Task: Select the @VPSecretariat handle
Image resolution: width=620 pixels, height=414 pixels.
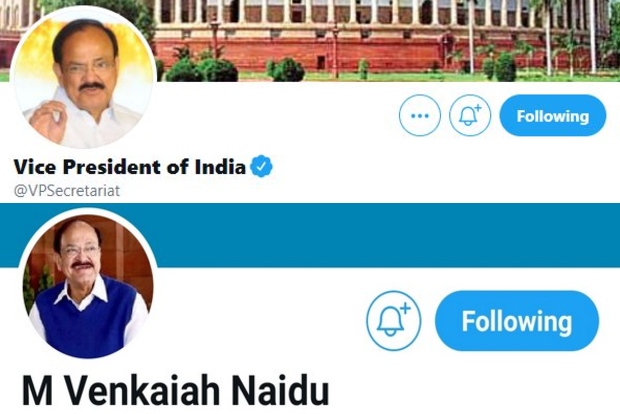Action: [67, 191]
